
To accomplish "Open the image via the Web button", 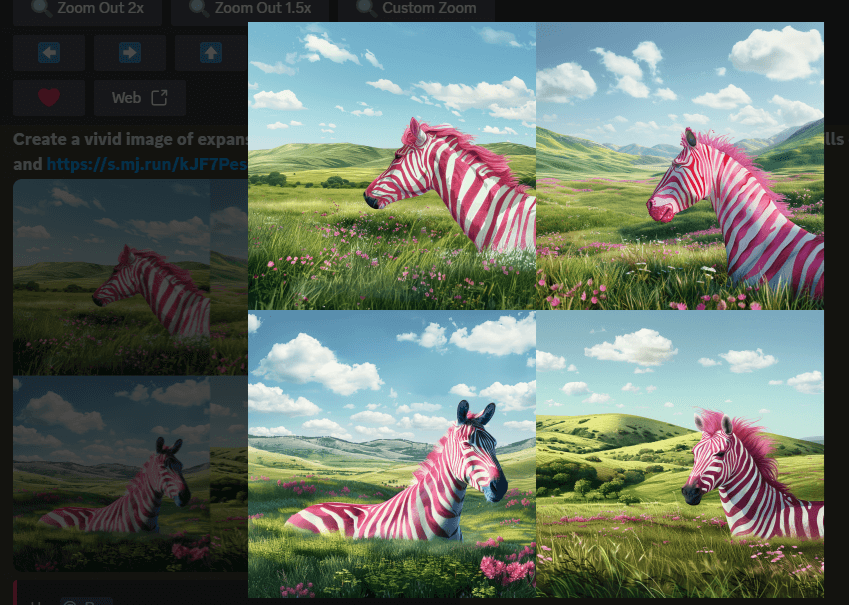I will pos(140,98).
